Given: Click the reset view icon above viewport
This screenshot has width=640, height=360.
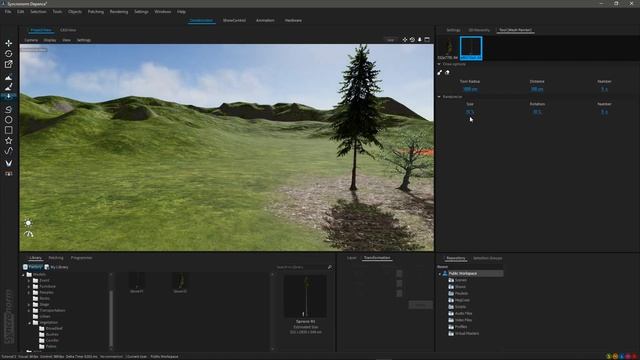Looking at the screenshot, I should [x=412, y=40].
